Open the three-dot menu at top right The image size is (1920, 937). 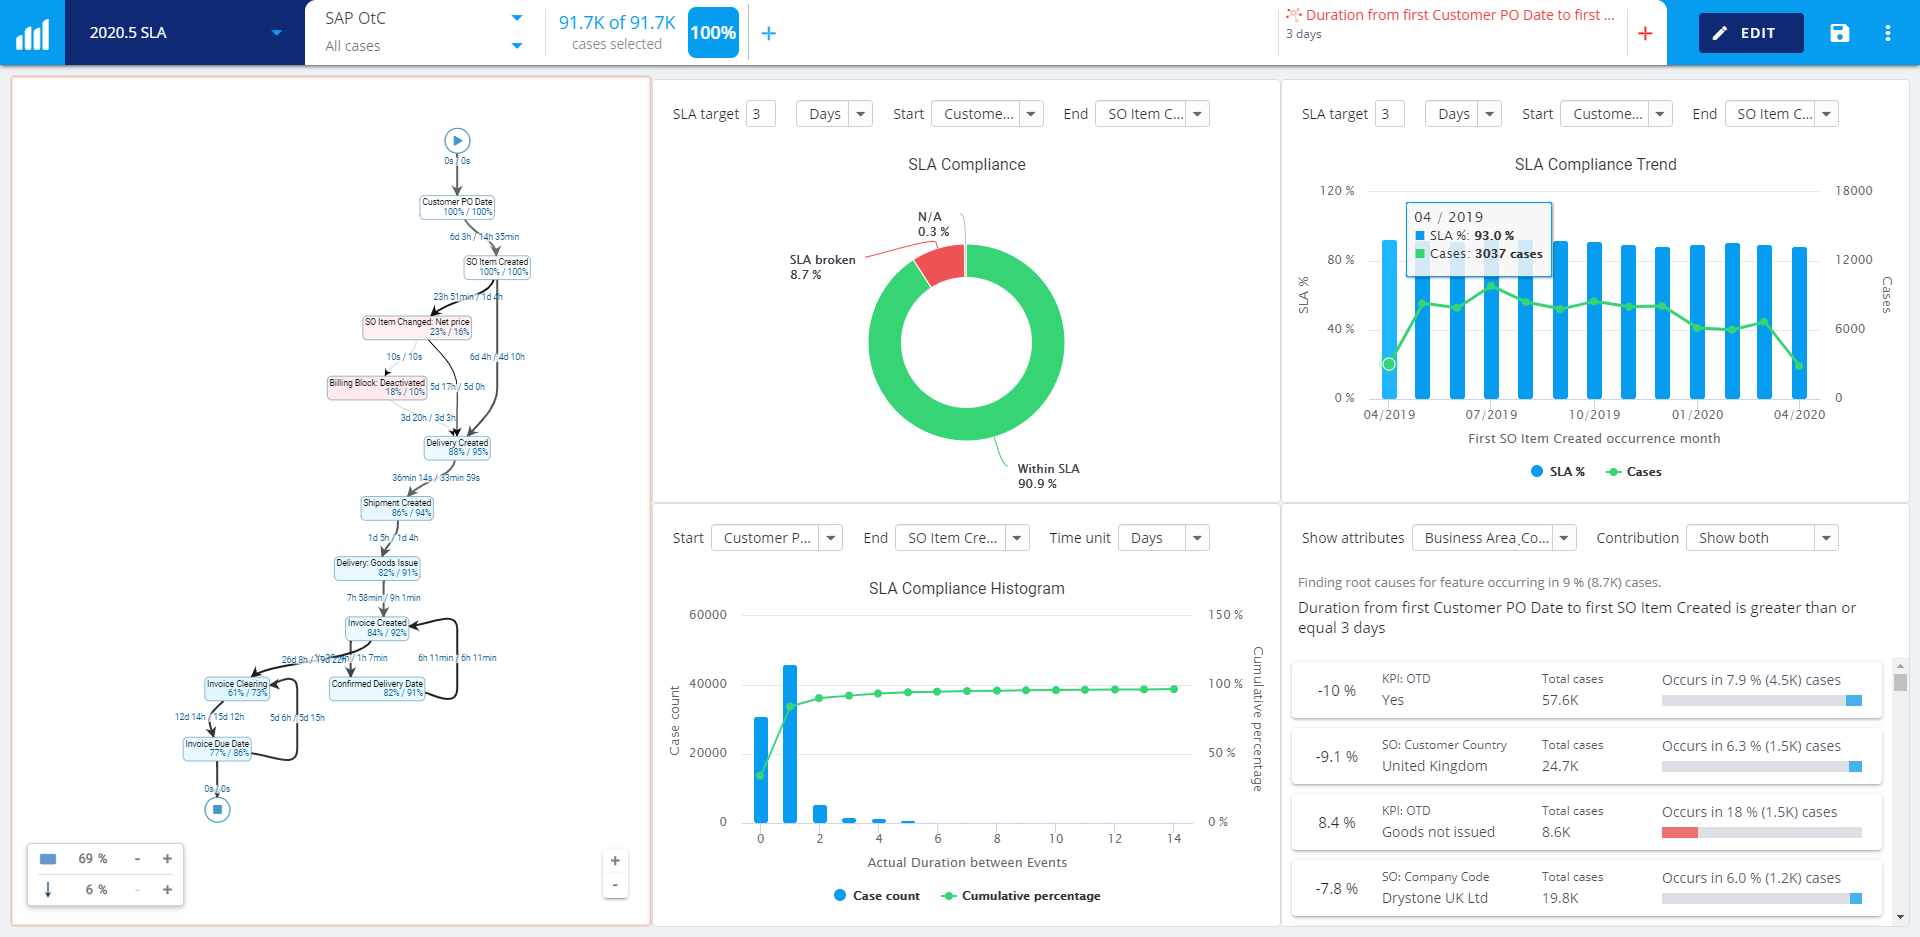1889,33
